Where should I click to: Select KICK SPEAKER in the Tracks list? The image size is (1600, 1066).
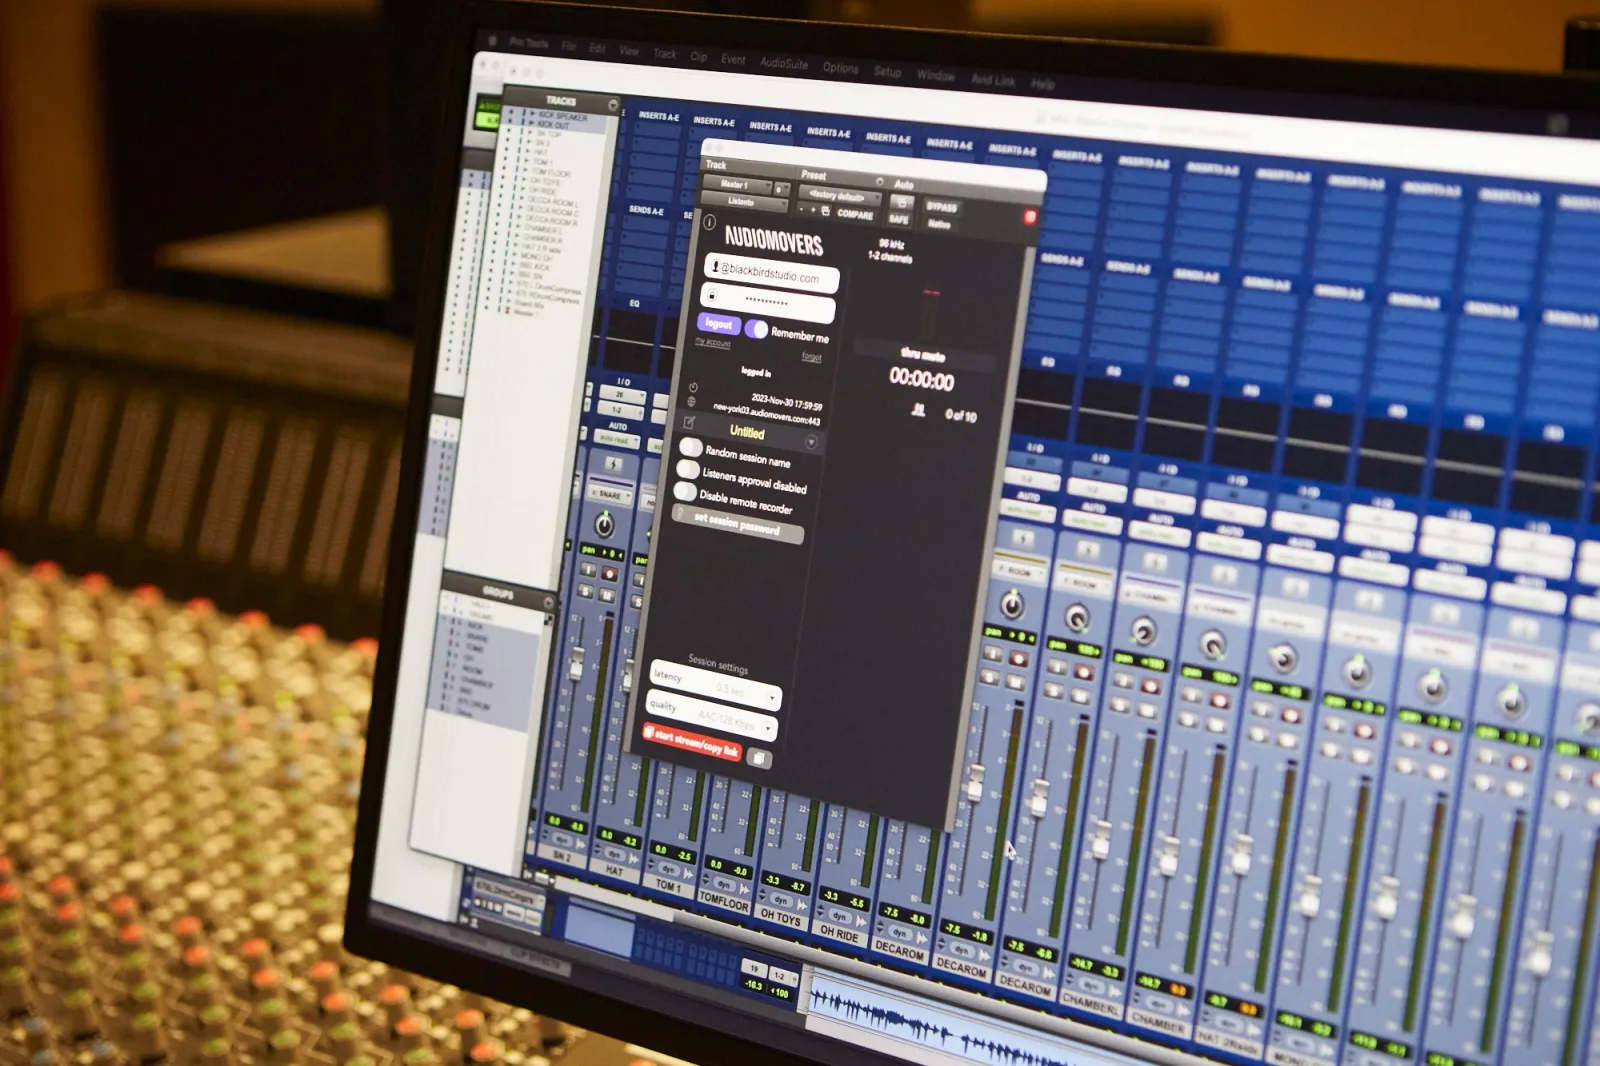563,117
